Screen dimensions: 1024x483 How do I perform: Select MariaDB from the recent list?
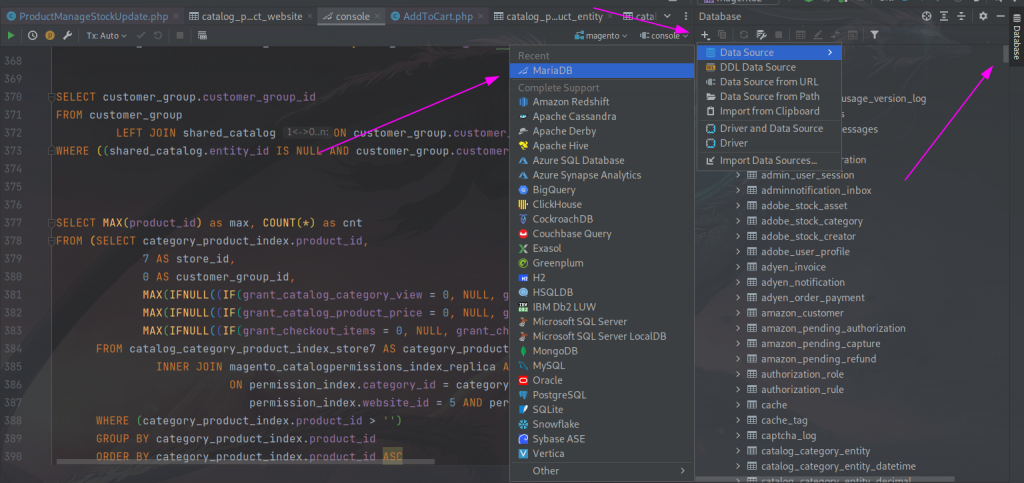[x=601, y=70]
